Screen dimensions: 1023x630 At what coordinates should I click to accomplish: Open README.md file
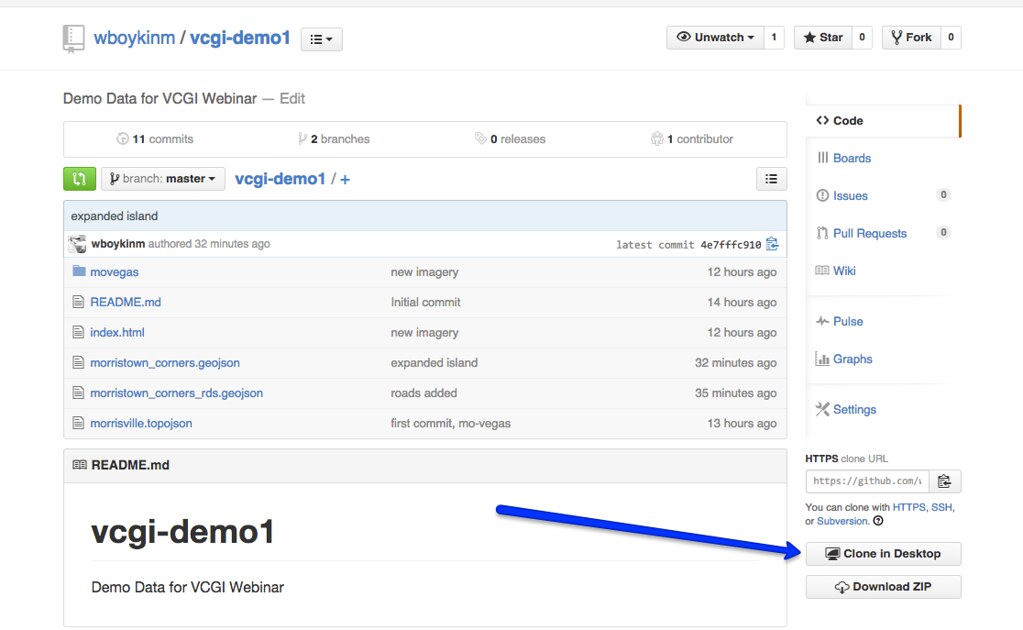point(125,302)
